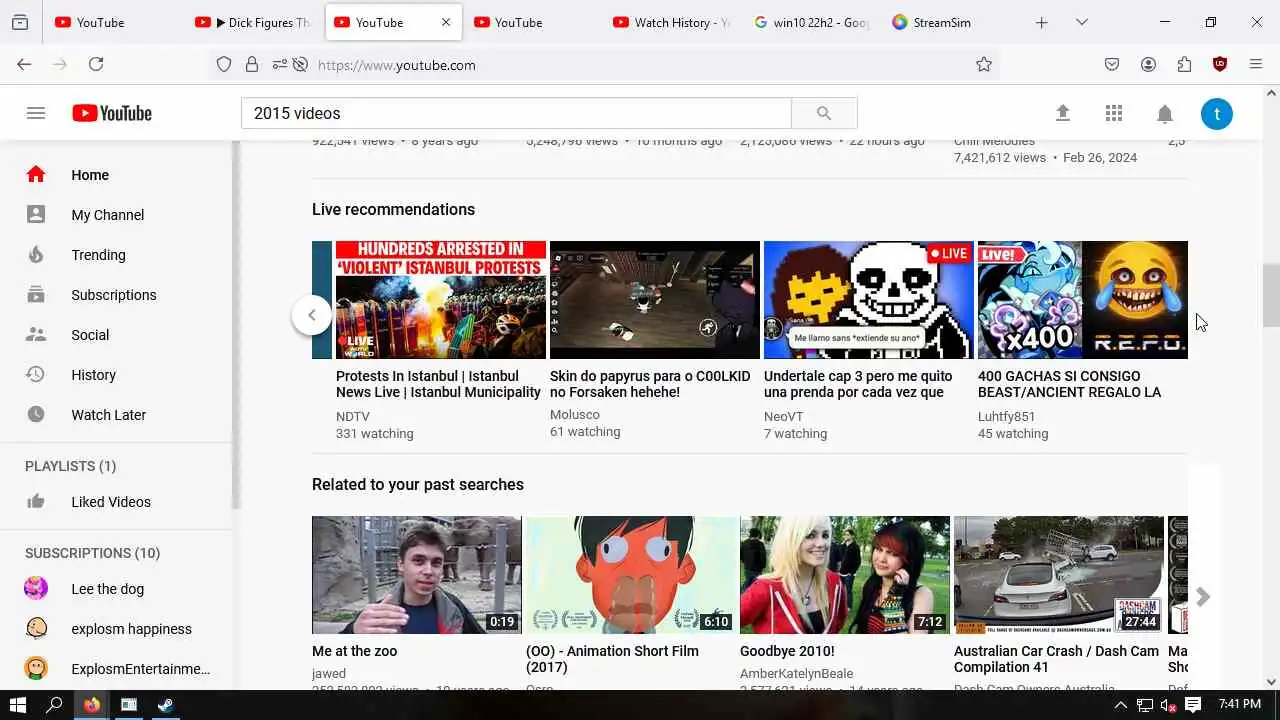This screenshot has width=1280, height=720.
Task: Switch to the Dick Figures tab
Action: click(x=254, y=22)
